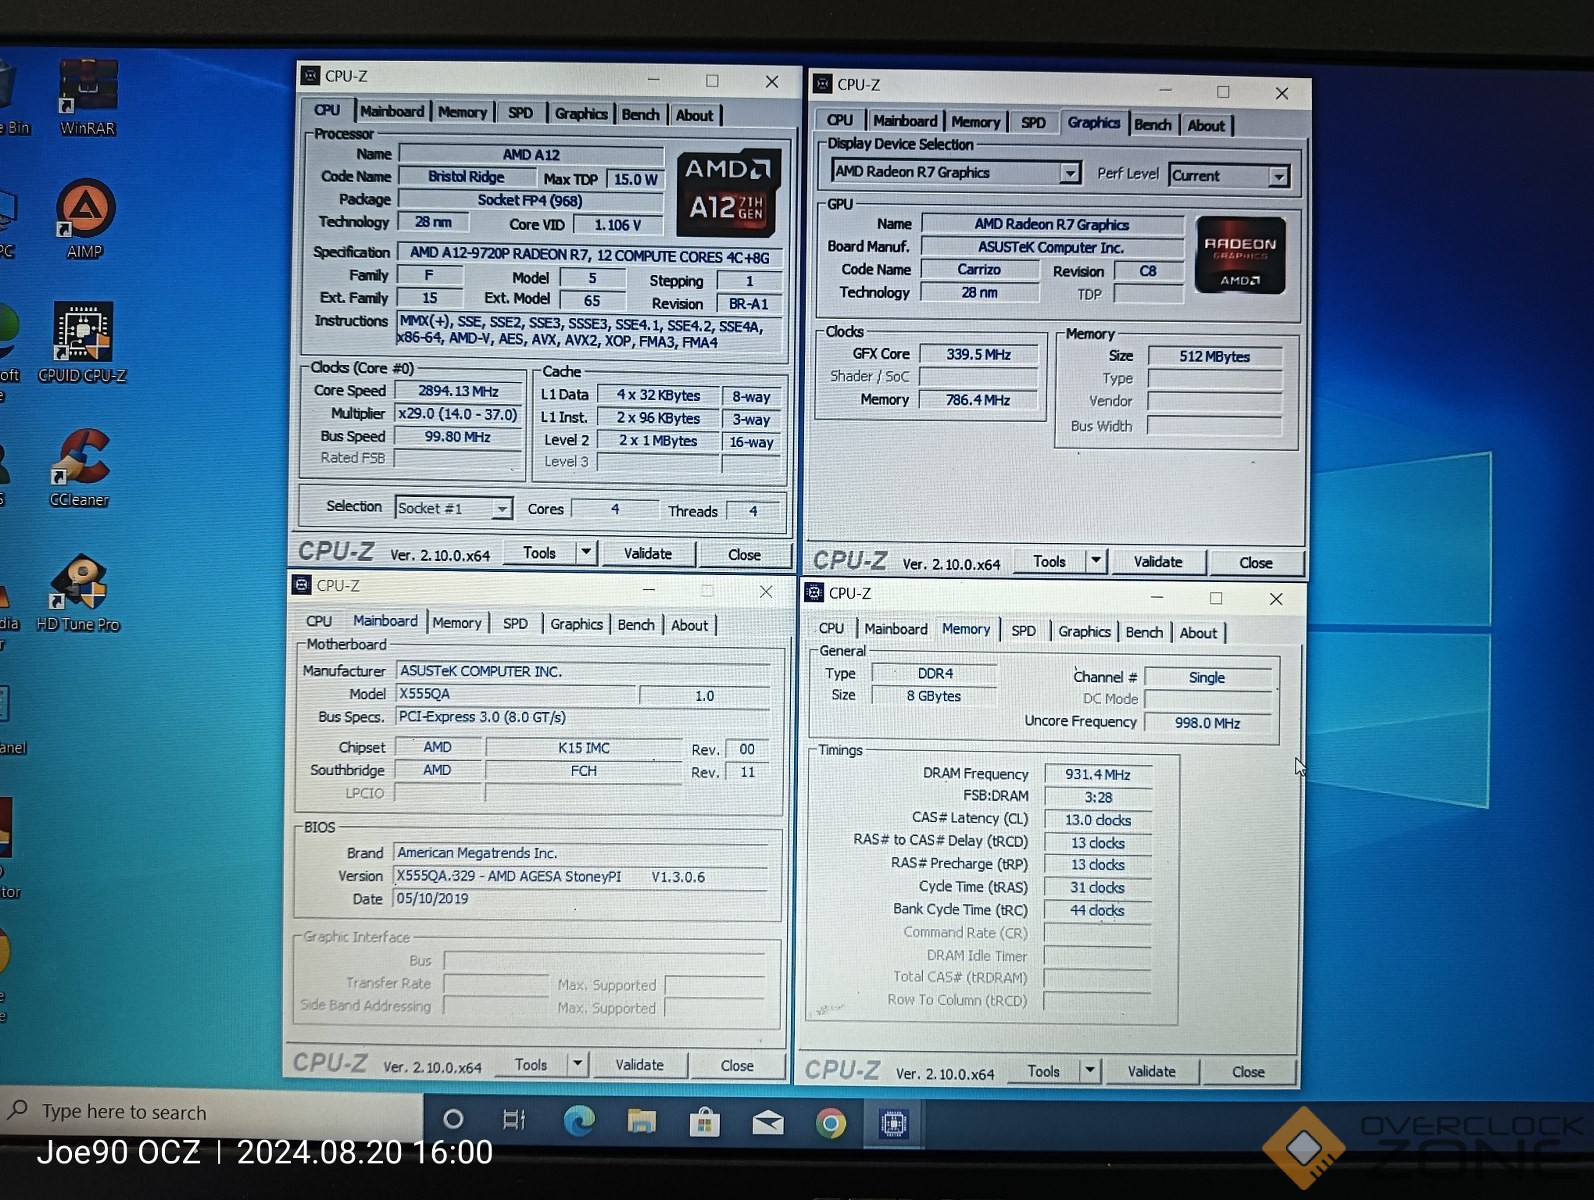
Task: Launch AIMP from the desktop
Action: pos(85,212)
